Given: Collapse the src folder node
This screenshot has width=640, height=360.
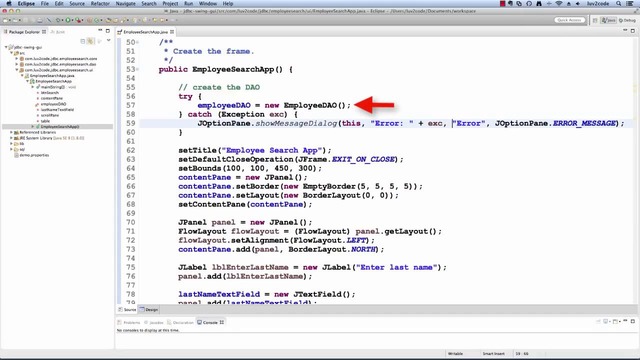Looking at the screenshot, I should pyautogui.click(x=12, y=53).
